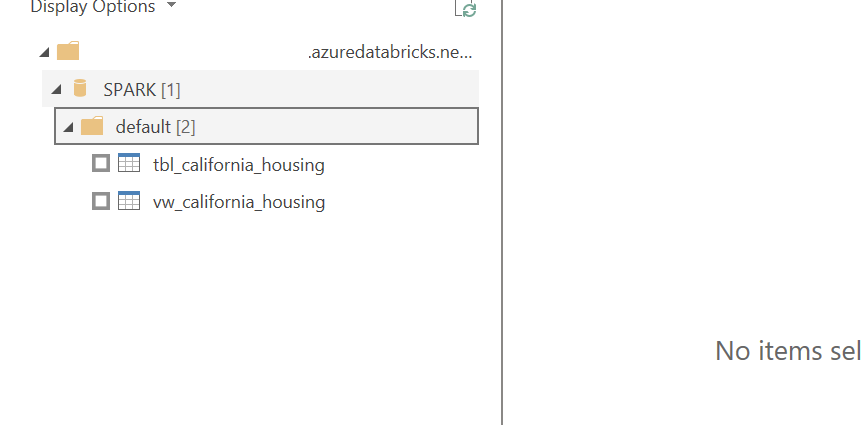The width and height of the screenshot is (862, 425).
Task: Open the Display Options dropdown arrow
Action: click(171, 5)
